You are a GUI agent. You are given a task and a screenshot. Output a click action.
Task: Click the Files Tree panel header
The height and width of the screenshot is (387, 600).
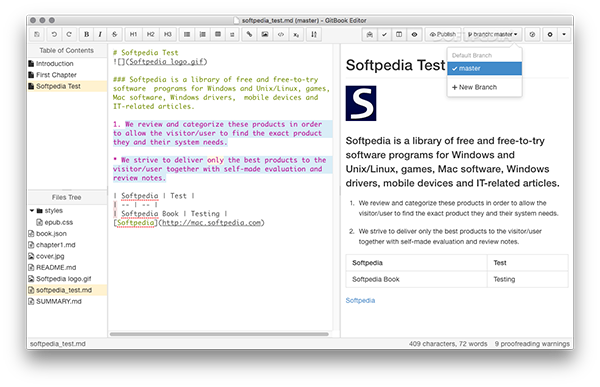pyautogui.click(x=67, y=198)
